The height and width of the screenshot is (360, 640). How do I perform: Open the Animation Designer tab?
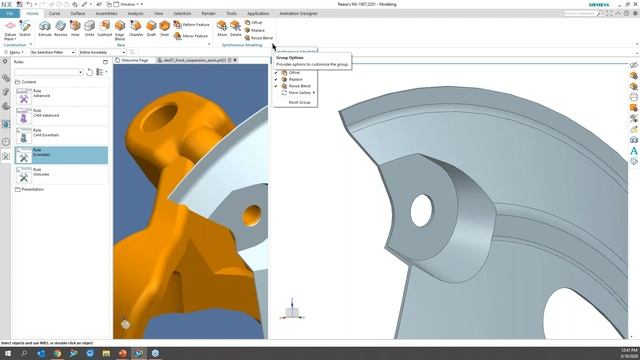click(x=298, y=13)
